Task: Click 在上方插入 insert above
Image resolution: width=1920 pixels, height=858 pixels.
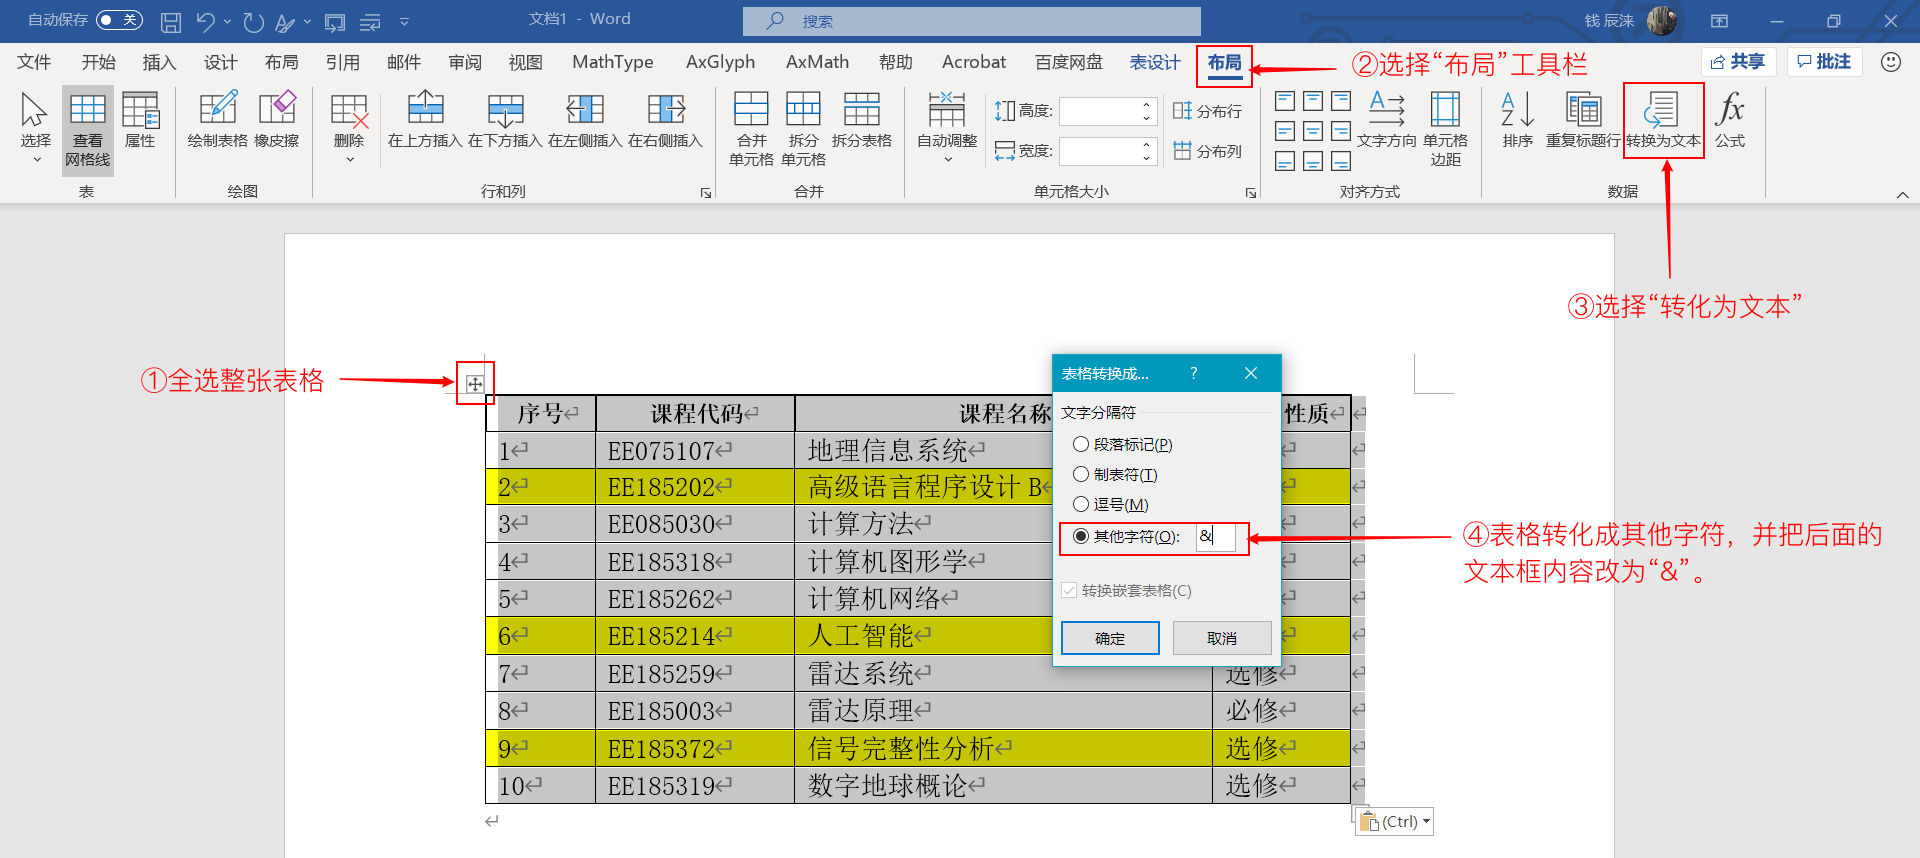Action: point(425,120)
